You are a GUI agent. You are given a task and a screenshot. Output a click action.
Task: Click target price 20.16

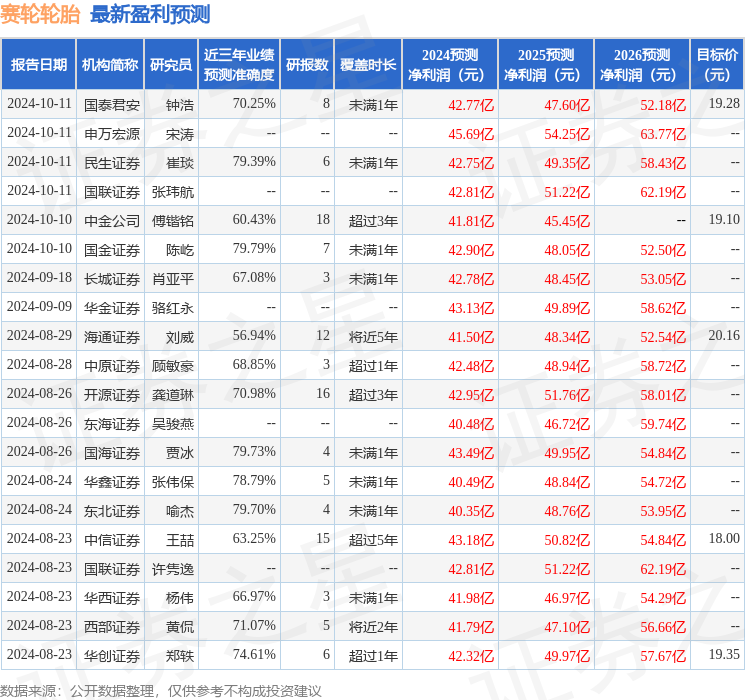(x=724, y=335)
